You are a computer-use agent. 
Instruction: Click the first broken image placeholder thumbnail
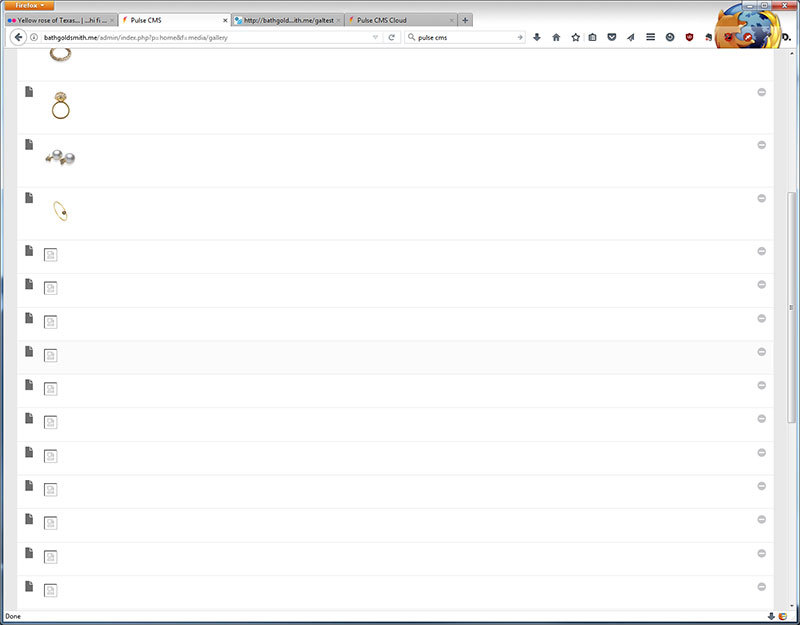tap(50, 255)
